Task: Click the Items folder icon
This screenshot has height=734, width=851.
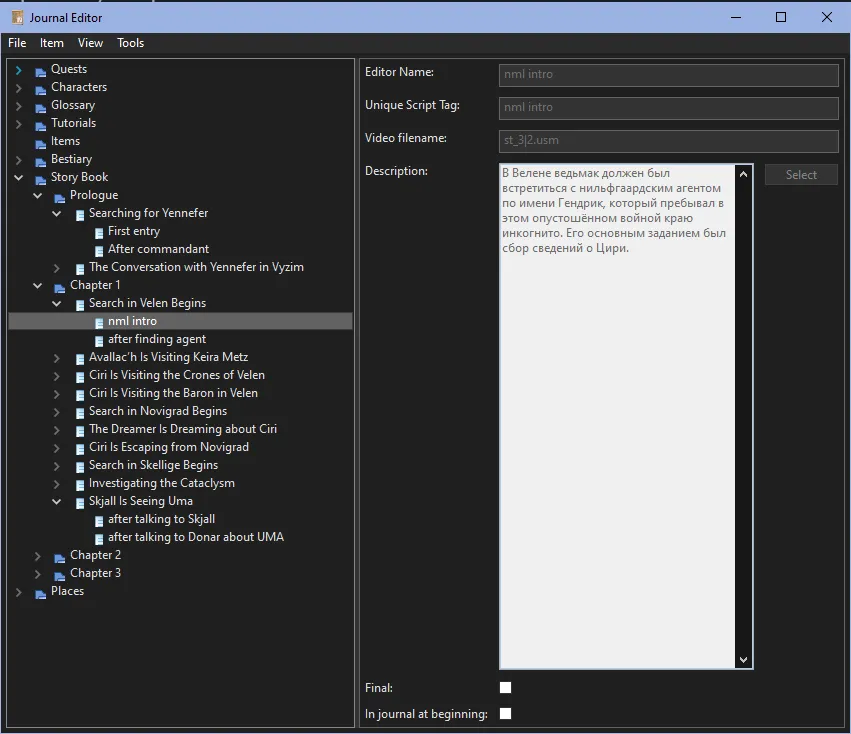Action: tap(40, 142)
